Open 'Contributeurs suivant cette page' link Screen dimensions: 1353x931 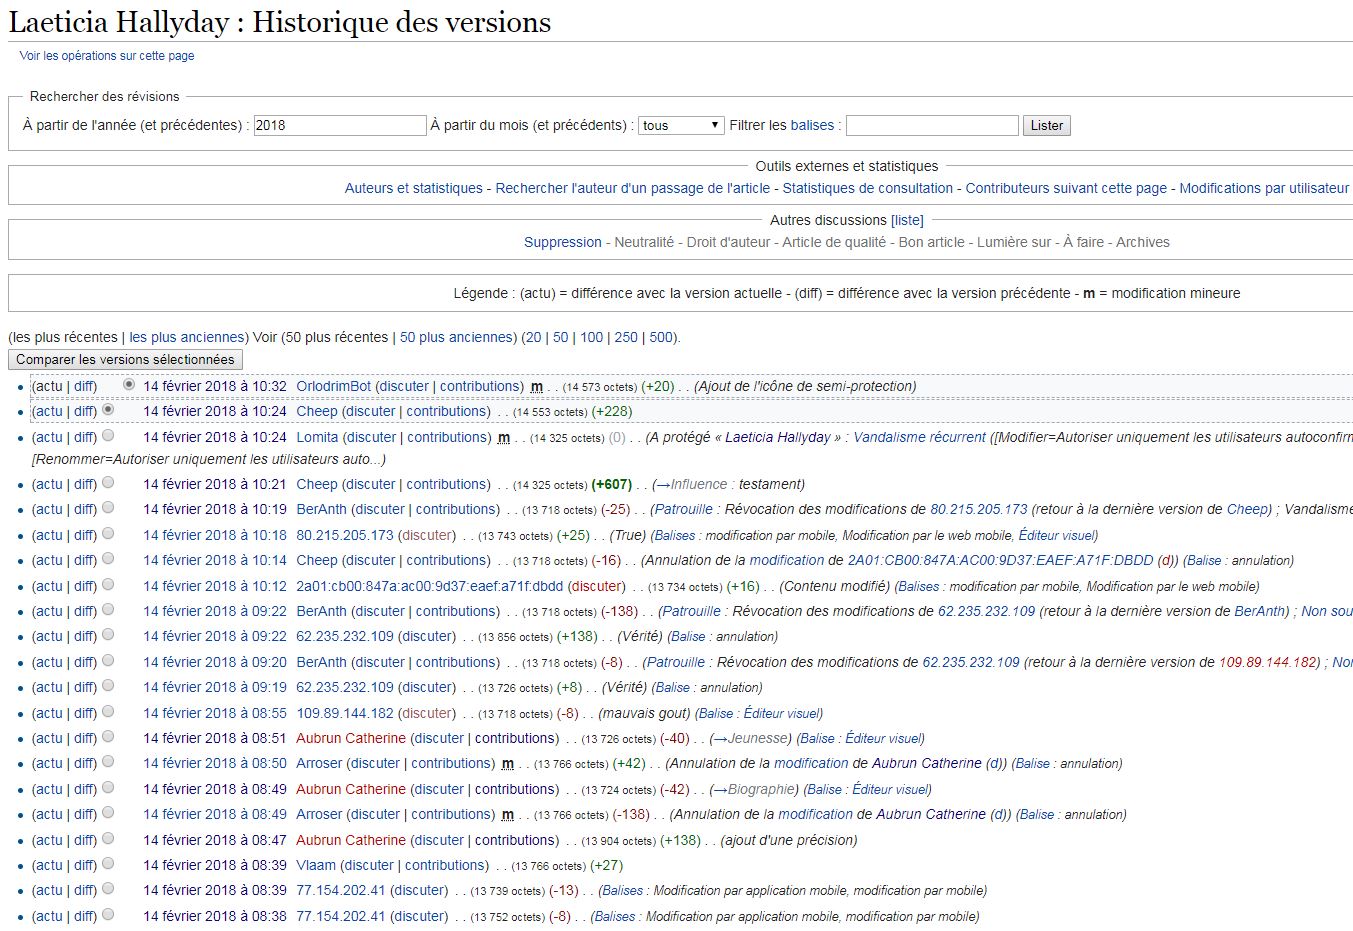coord(1066,188)
